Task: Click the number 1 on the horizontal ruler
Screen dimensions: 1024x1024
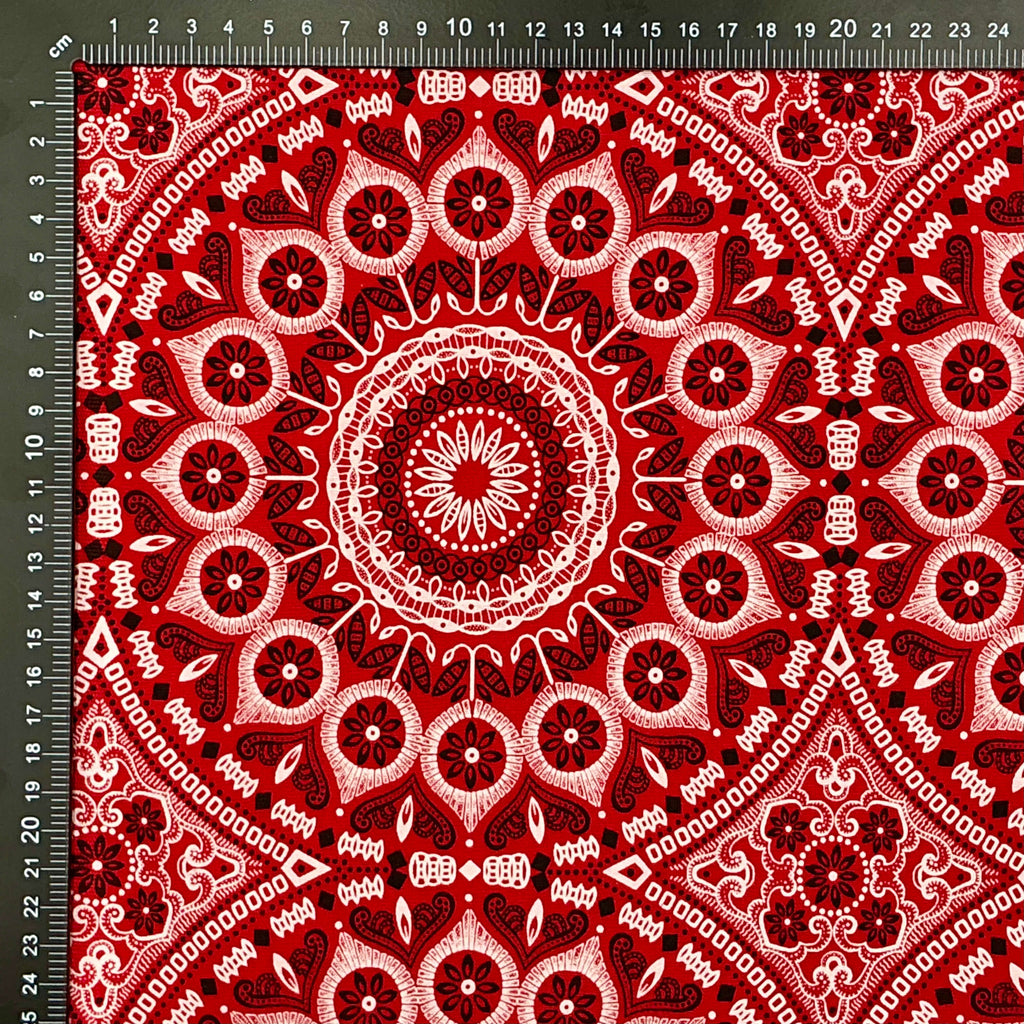Action: [114, 27]
